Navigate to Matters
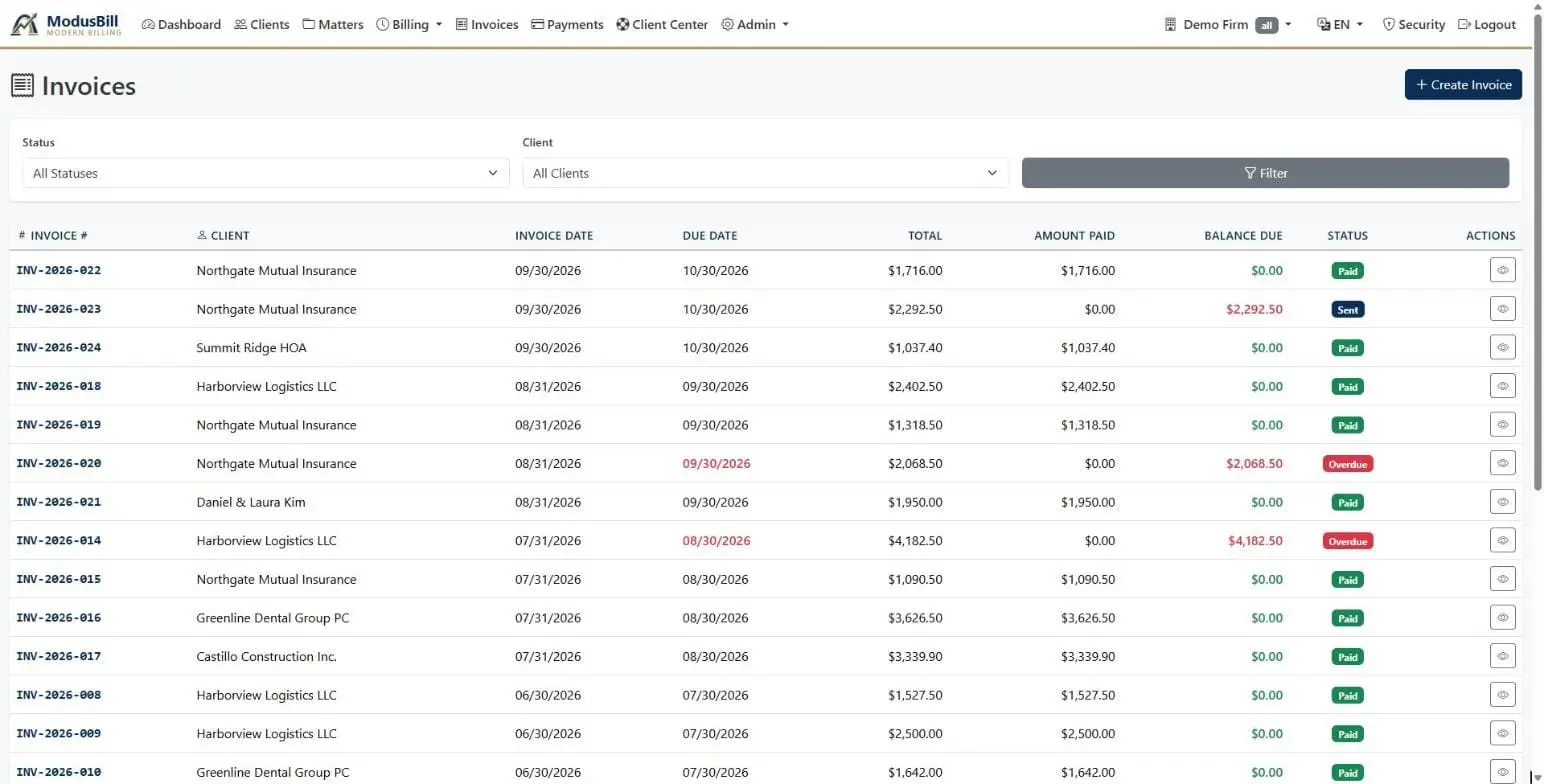The height and width of the screenshot is (784, 1544). (x=333, y=24)
